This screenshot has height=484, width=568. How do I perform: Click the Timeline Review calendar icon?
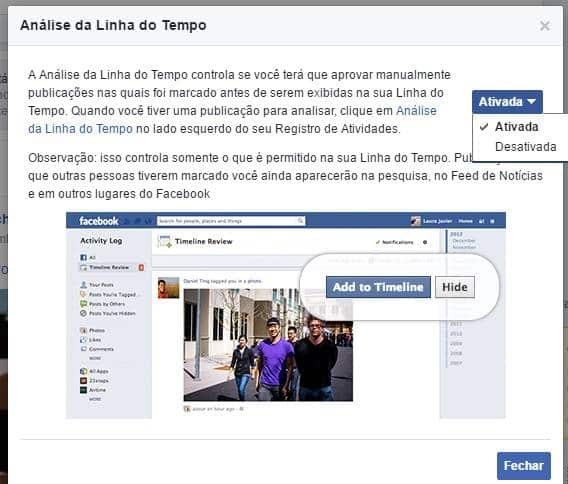tap(165, 242)
